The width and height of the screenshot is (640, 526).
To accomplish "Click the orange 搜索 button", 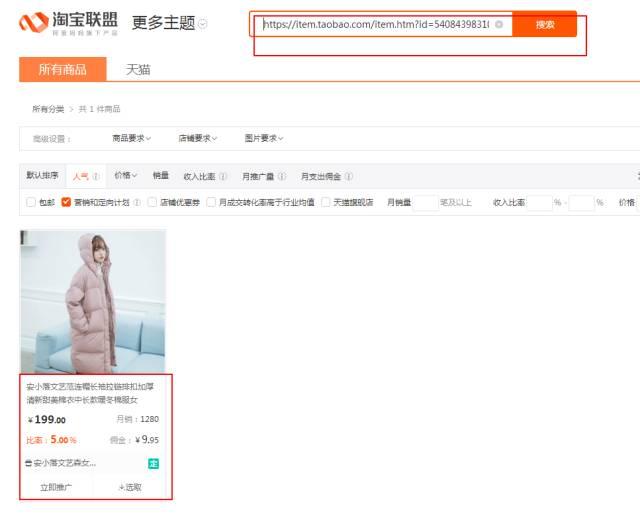I will pos(544,24).
